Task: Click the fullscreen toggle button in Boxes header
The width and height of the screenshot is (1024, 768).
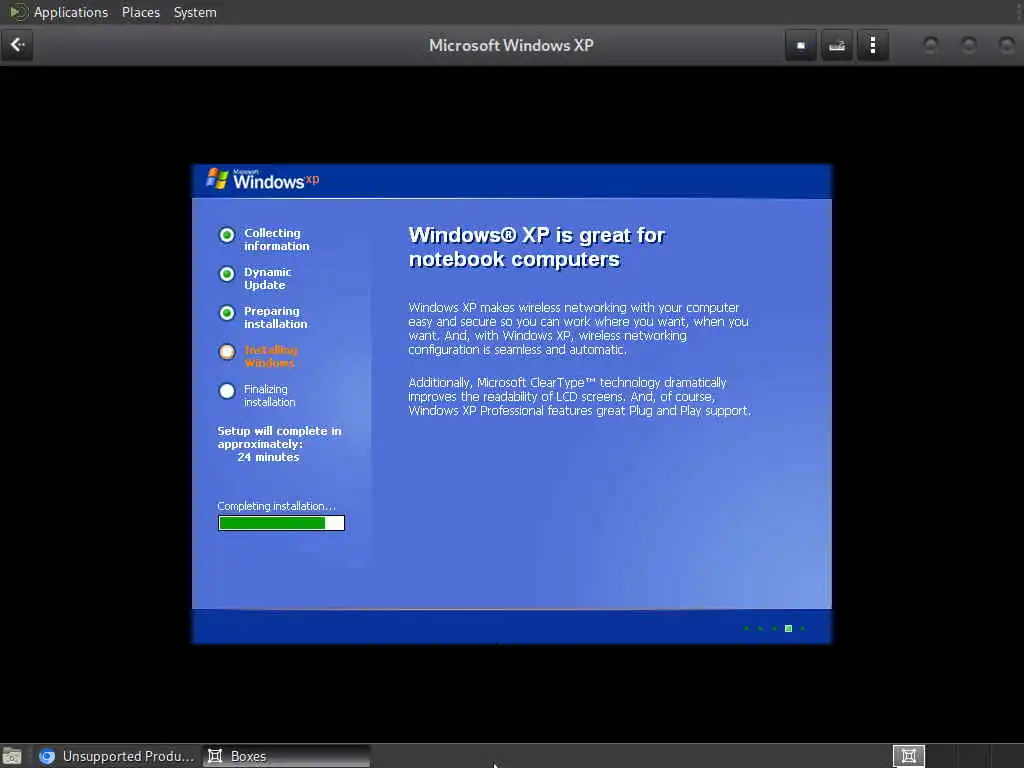Action: click(801, 45)
